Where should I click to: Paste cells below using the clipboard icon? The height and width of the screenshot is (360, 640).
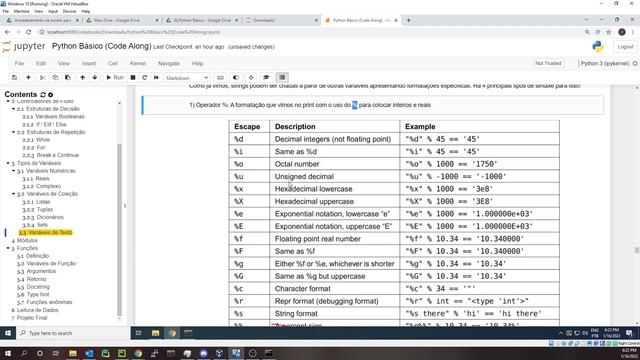tap(68, 78)
